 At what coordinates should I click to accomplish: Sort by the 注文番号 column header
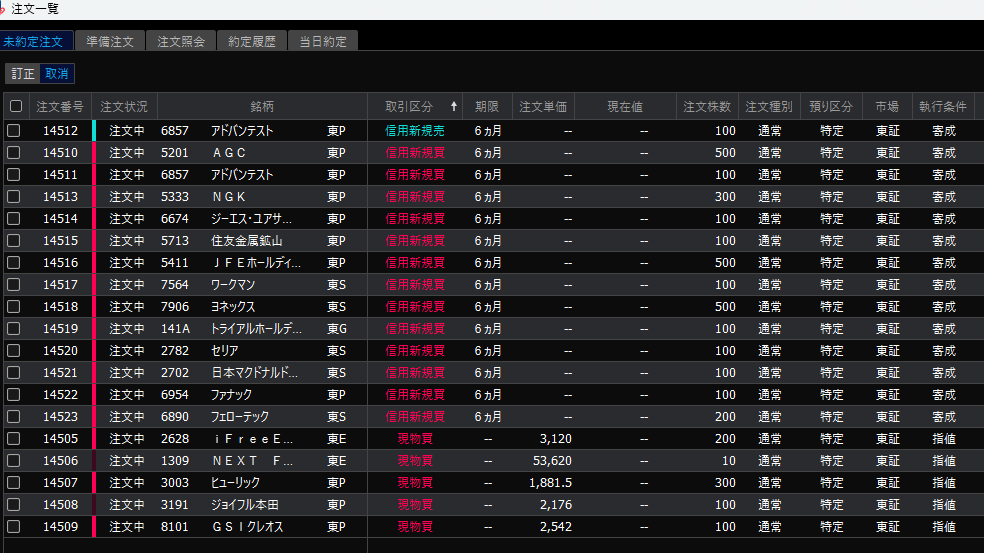tap(60, 106)
